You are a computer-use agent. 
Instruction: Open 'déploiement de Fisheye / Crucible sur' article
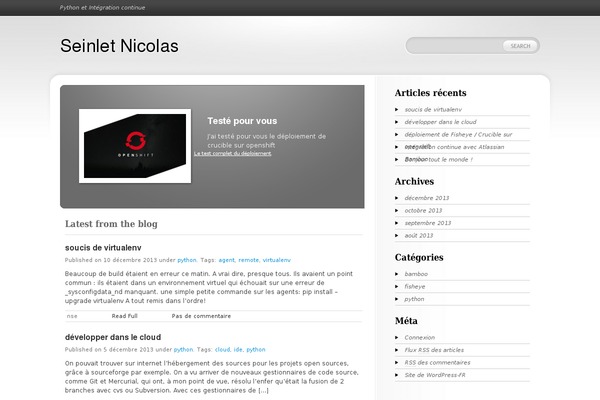458,135
